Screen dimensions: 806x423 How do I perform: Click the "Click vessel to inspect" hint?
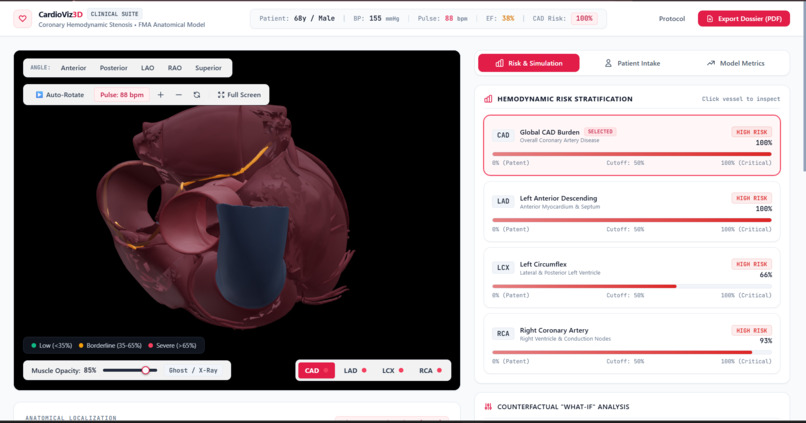click(x=741, y=99)
